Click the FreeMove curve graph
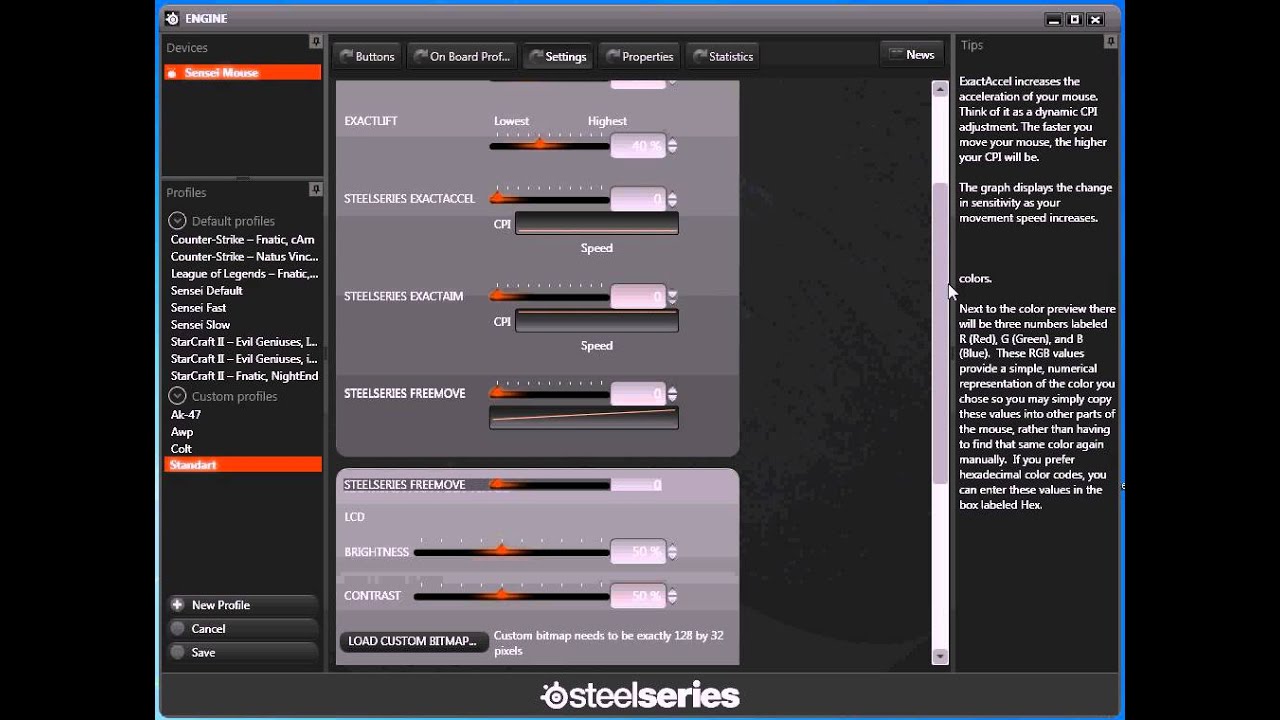The width and height of the screenshot is (1280, 720). (584, 417)
